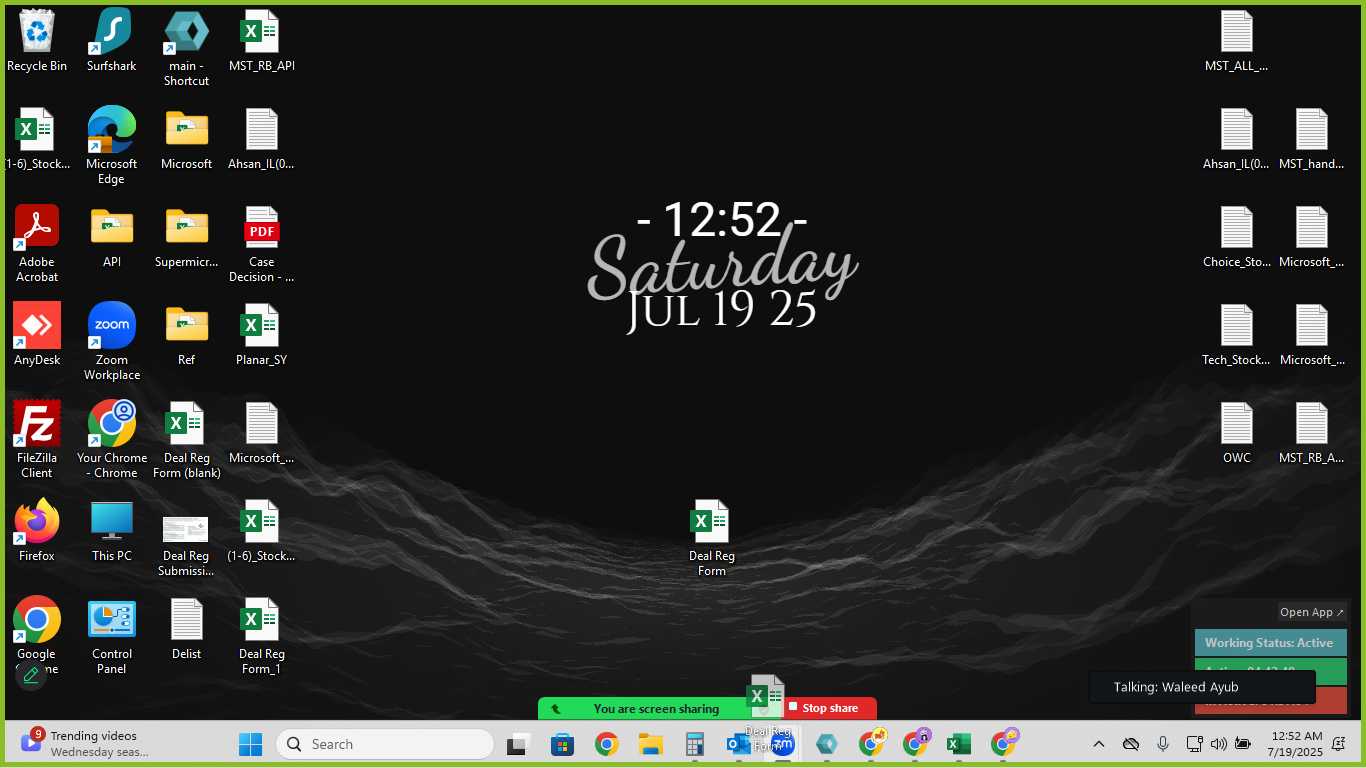Select the Deal Reg Form (blank) file

pos(186,440)
